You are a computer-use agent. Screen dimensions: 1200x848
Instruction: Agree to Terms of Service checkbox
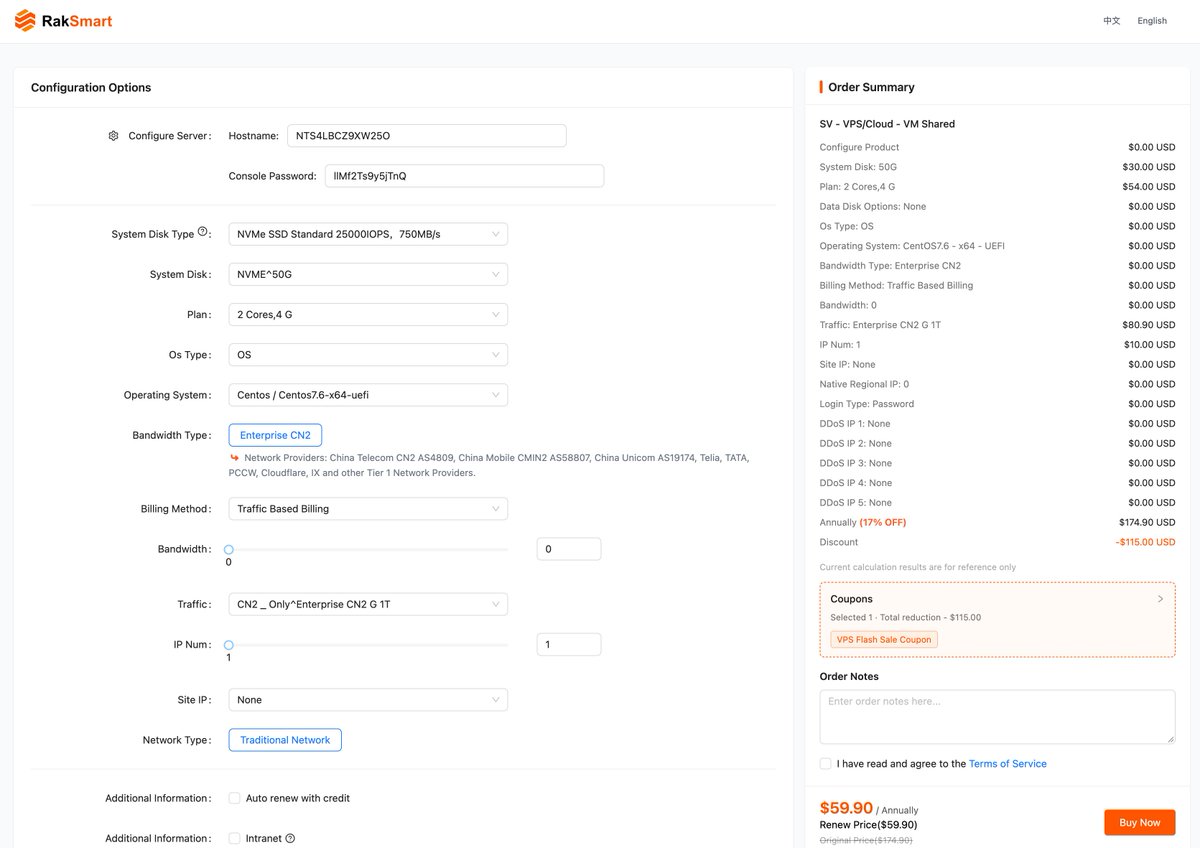point(825,764)
